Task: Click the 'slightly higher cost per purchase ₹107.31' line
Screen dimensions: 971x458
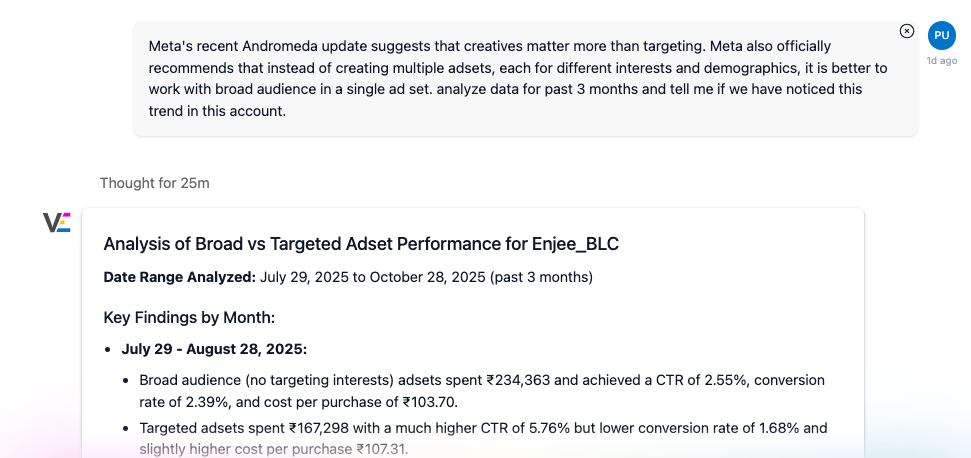Action: 273,449
